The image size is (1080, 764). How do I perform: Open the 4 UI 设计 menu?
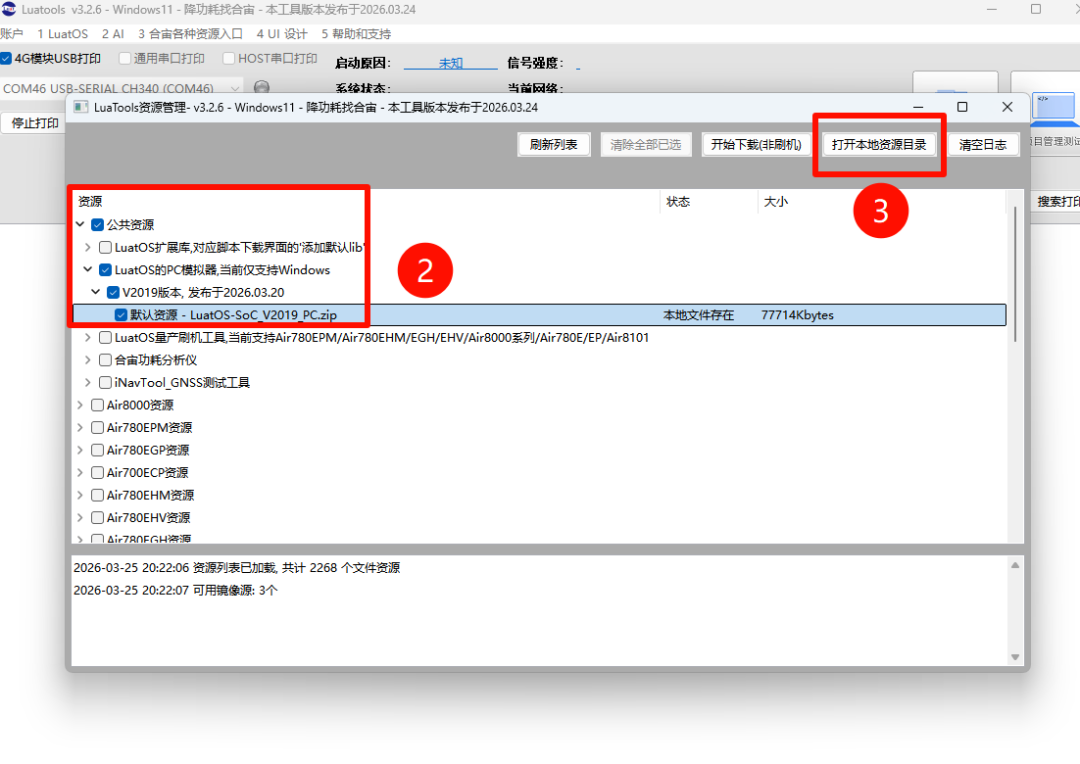282,34
